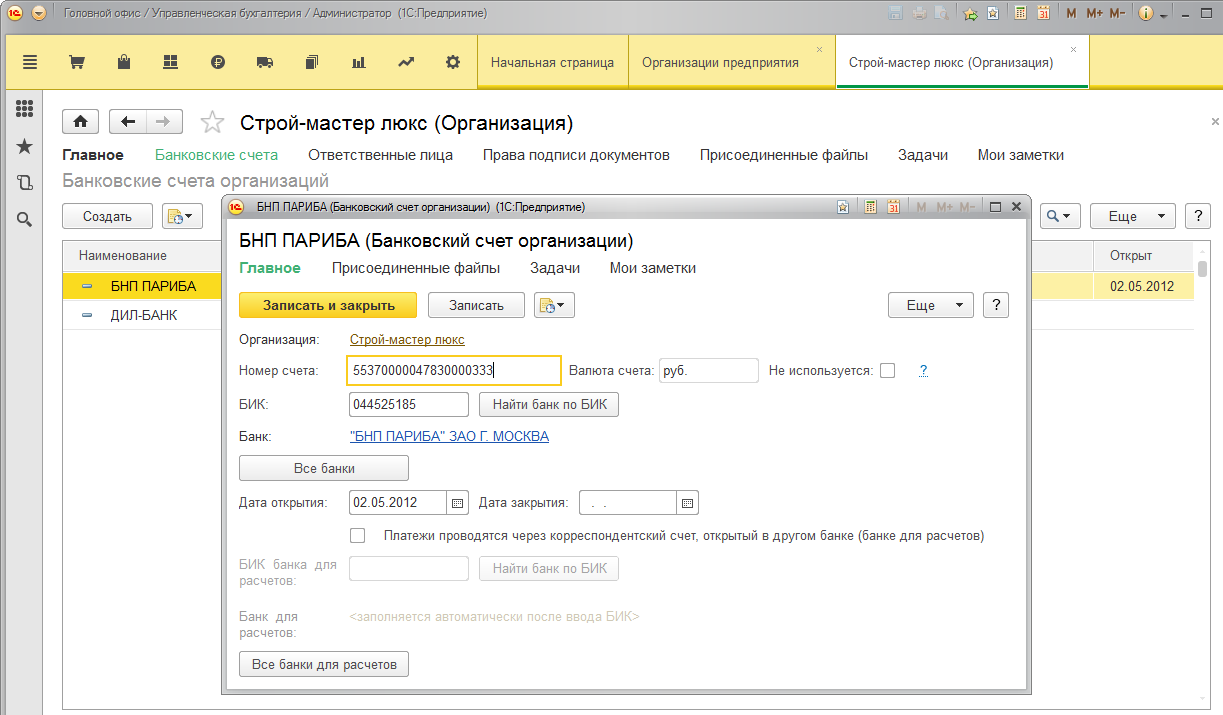Add dialog to favorites via title bar star icon
Image resolution: width=1223 pixels, height=715 pixels.
(844, 207)
